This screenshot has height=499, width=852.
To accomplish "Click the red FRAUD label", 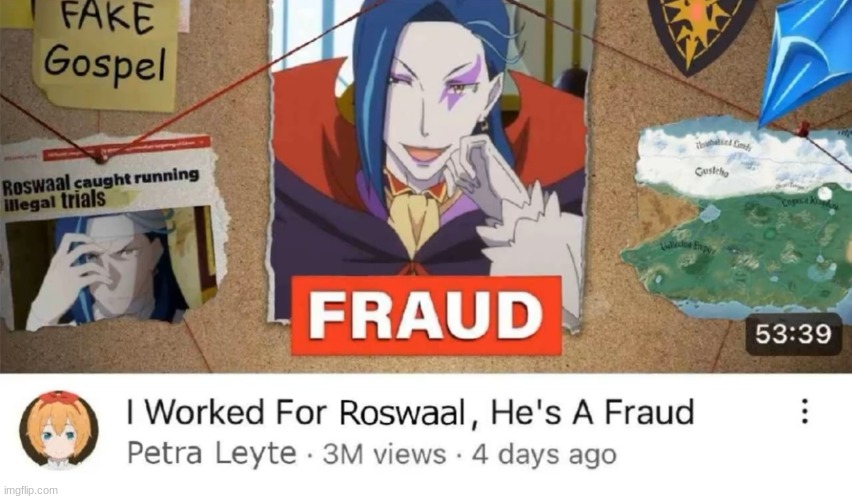I will pyautogui.click(x=426, y=315).
